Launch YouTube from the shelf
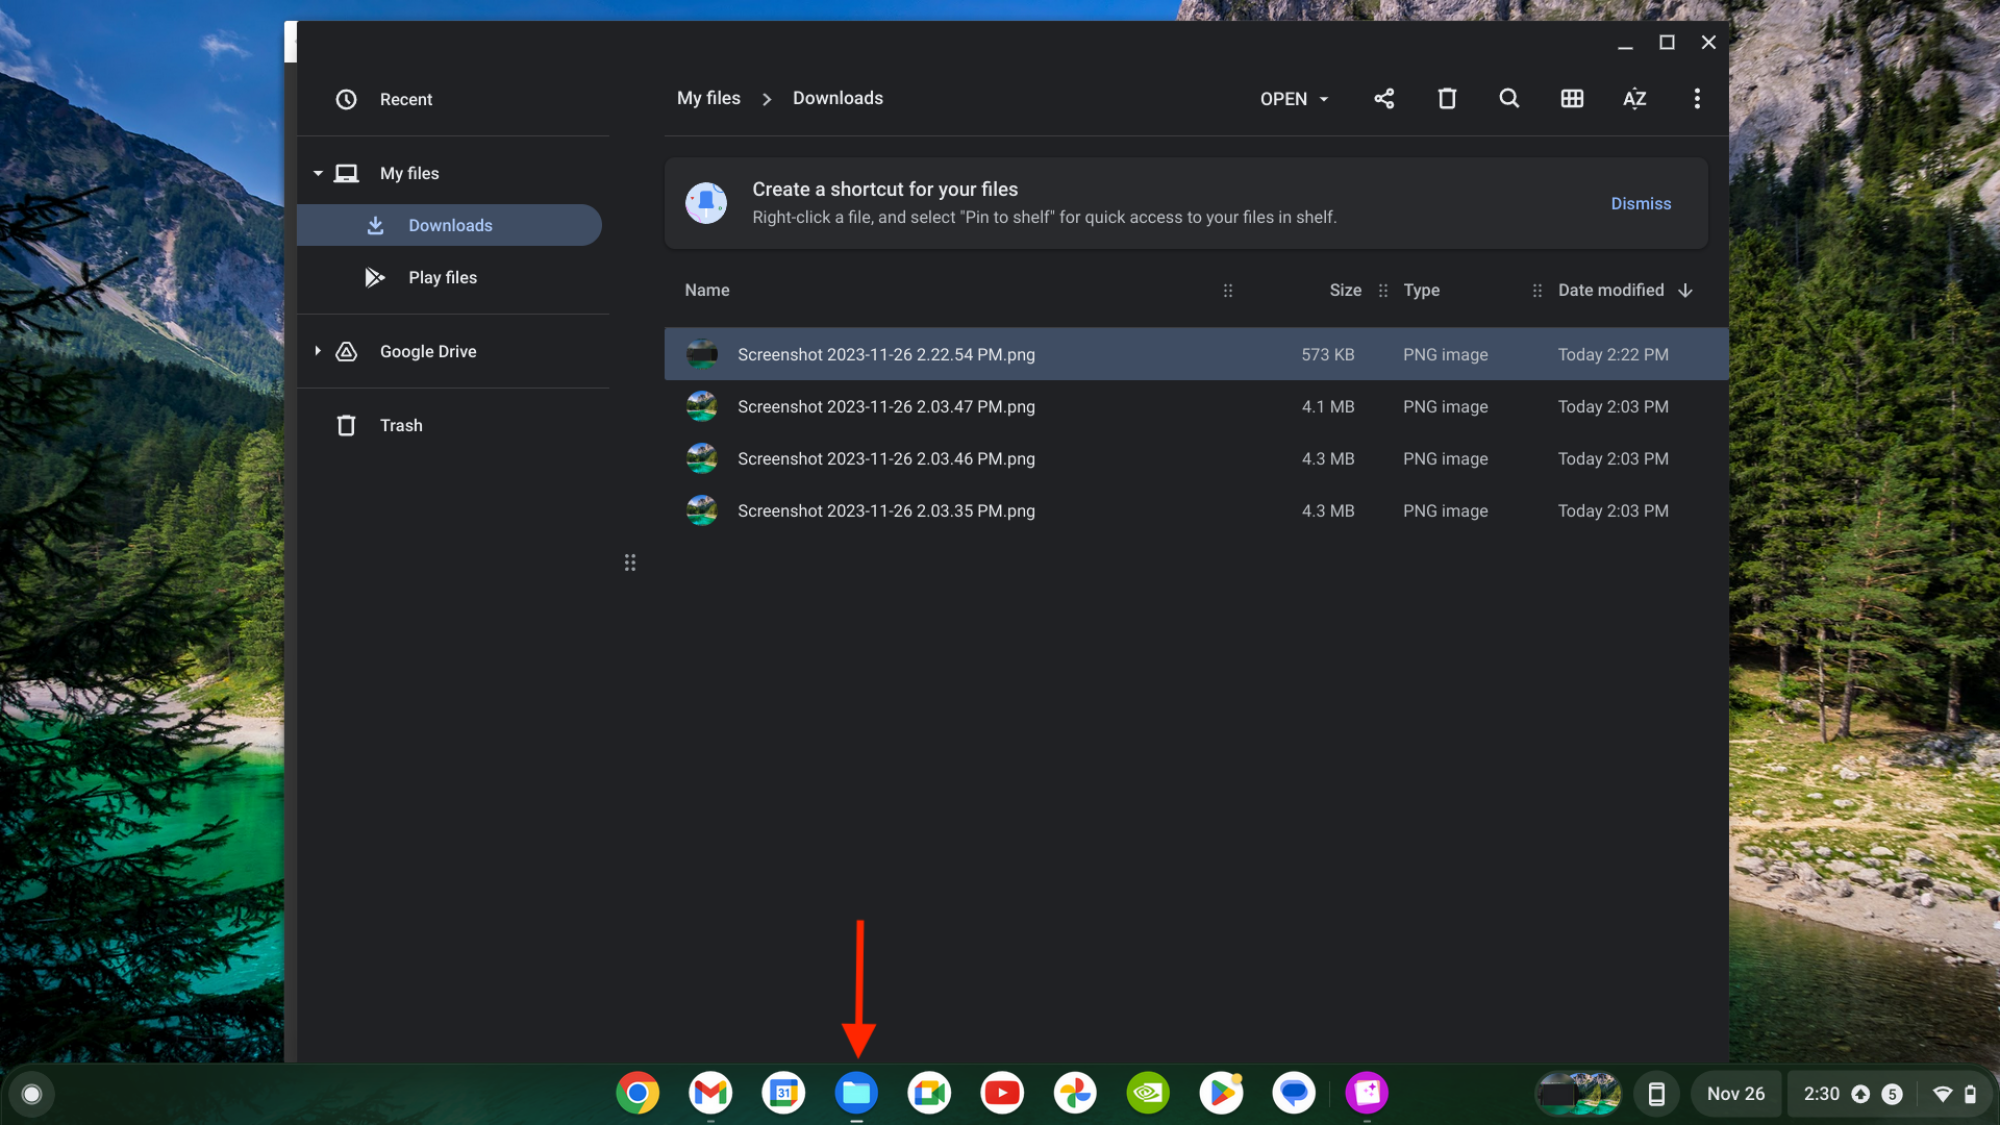The width and height of the screenshot is (2000, 1125). coord(1001,1093)
